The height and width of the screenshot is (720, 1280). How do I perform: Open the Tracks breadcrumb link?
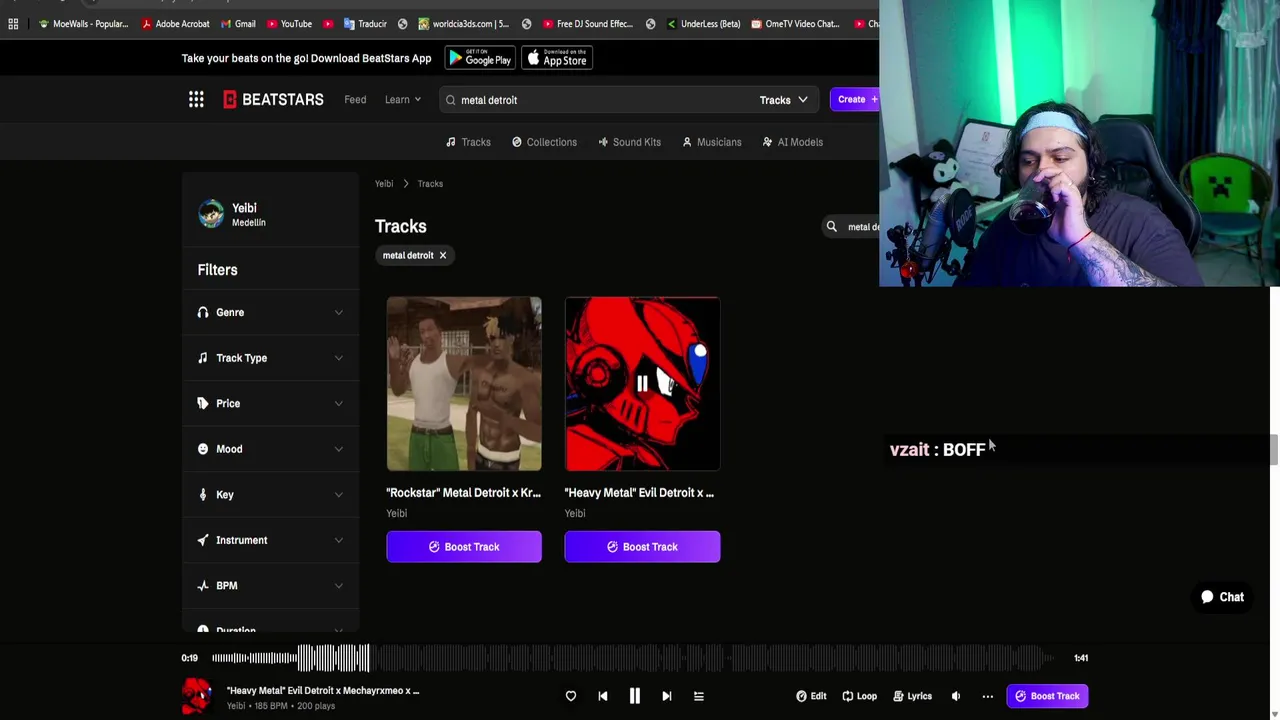click(430, 184)
